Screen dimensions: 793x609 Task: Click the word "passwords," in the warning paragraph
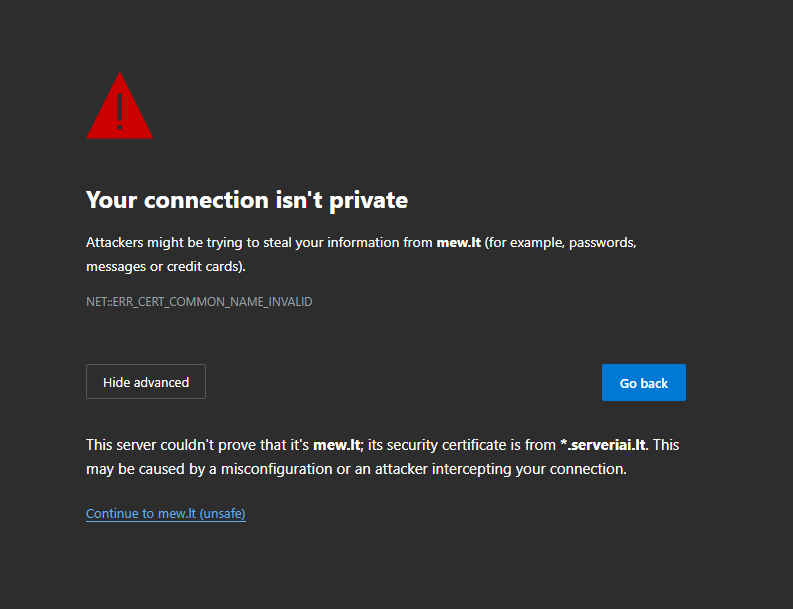(603, 243)
